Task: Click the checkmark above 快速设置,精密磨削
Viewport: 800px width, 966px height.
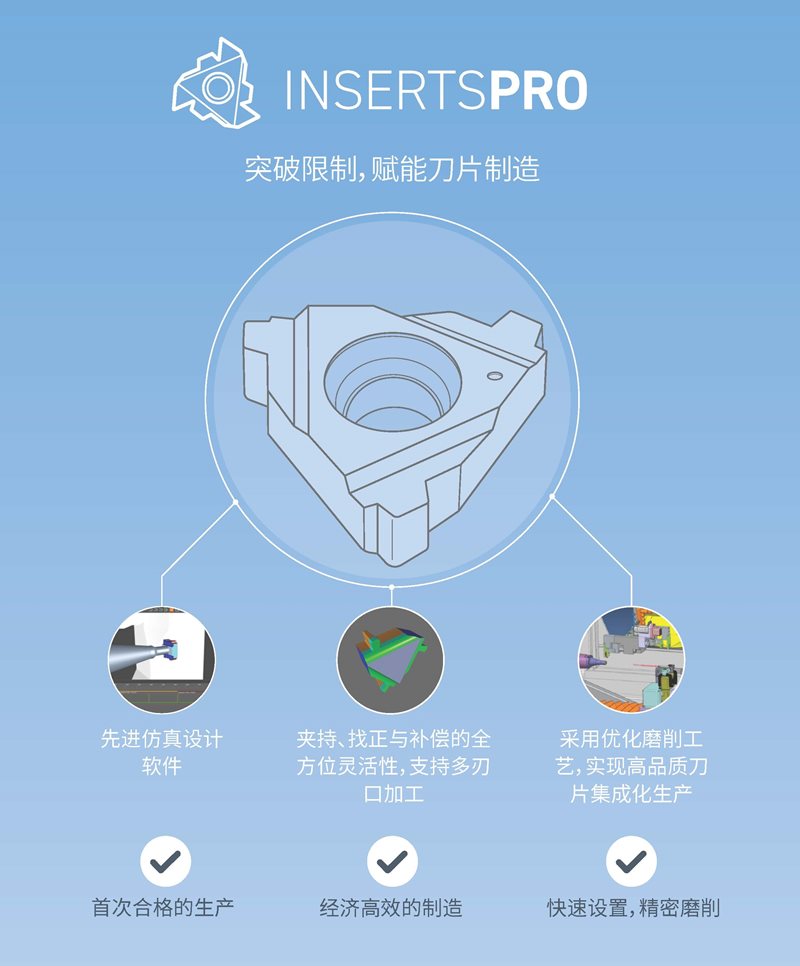Action: (x=631, y=861)
